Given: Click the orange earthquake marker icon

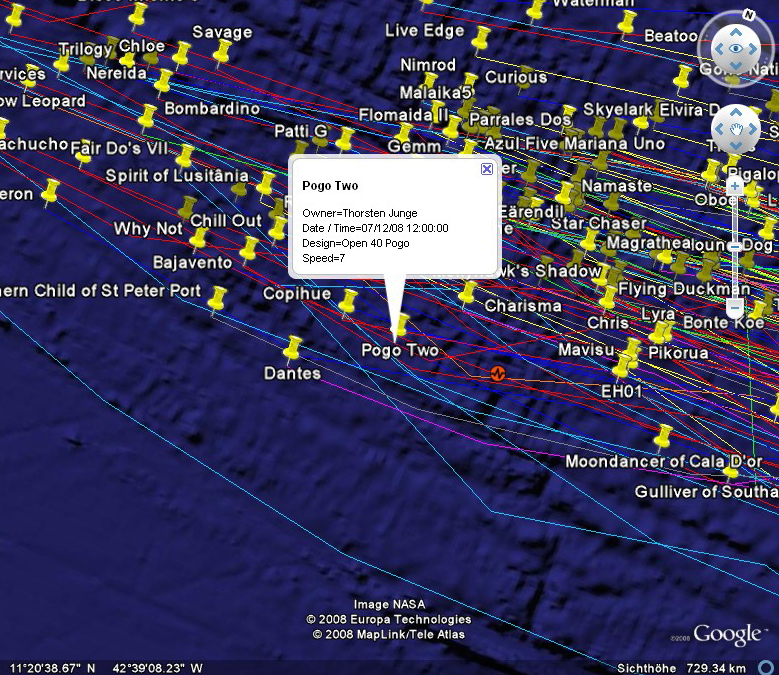Looking at the screenshot, I should click(497, 373).
